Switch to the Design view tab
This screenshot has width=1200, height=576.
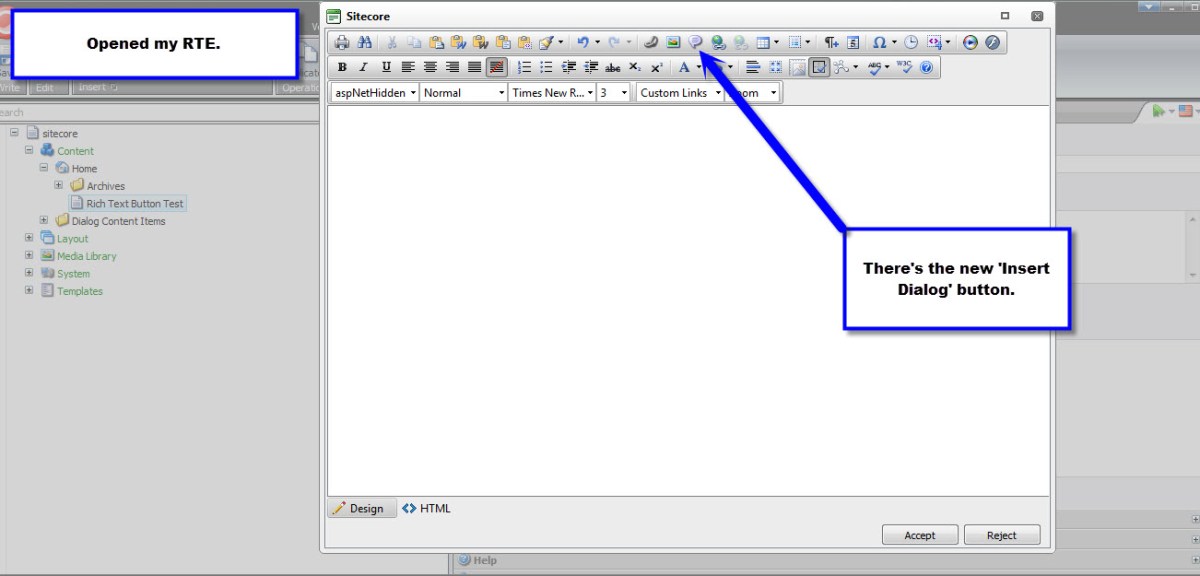(x=359, y=508)
